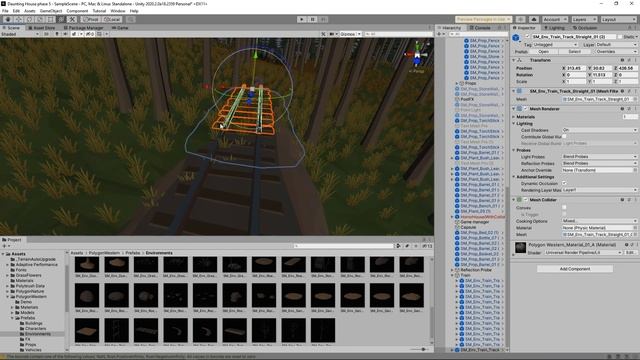640x360 pixels.
Task: Click the Mesh Renderer help icon
Action: pyautogui.click(x=622, y=109)
